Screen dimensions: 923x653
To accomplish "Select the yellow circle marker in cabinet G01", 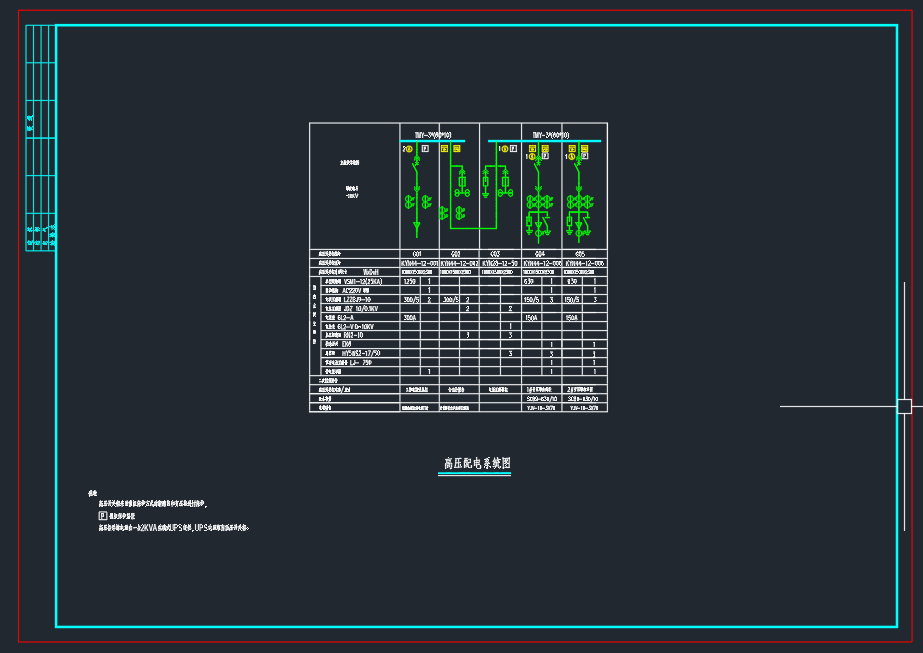I will pos(408,149).
